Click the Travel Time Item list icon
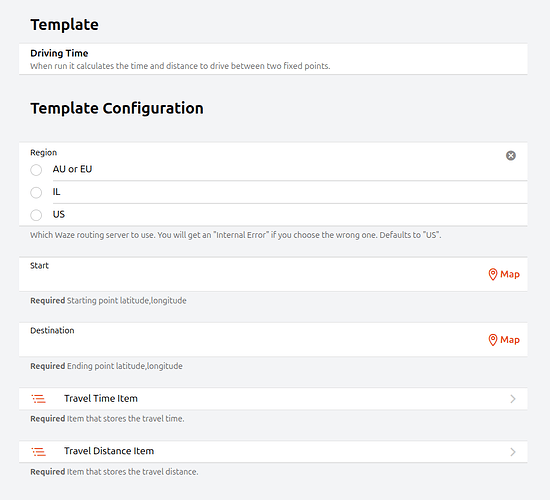Image resolution: width=550 pixels, height=500 pixels. pos(39,399)
